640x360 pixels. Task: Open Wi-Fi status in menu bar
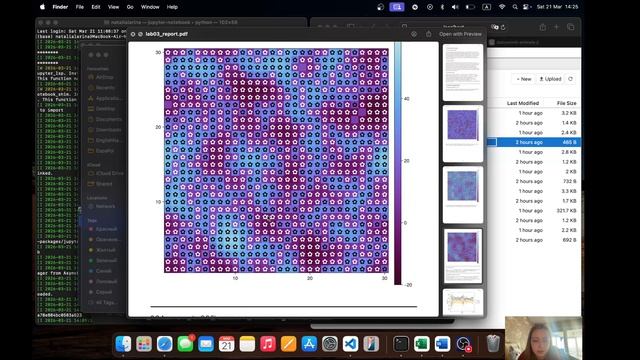click(502, 7)
